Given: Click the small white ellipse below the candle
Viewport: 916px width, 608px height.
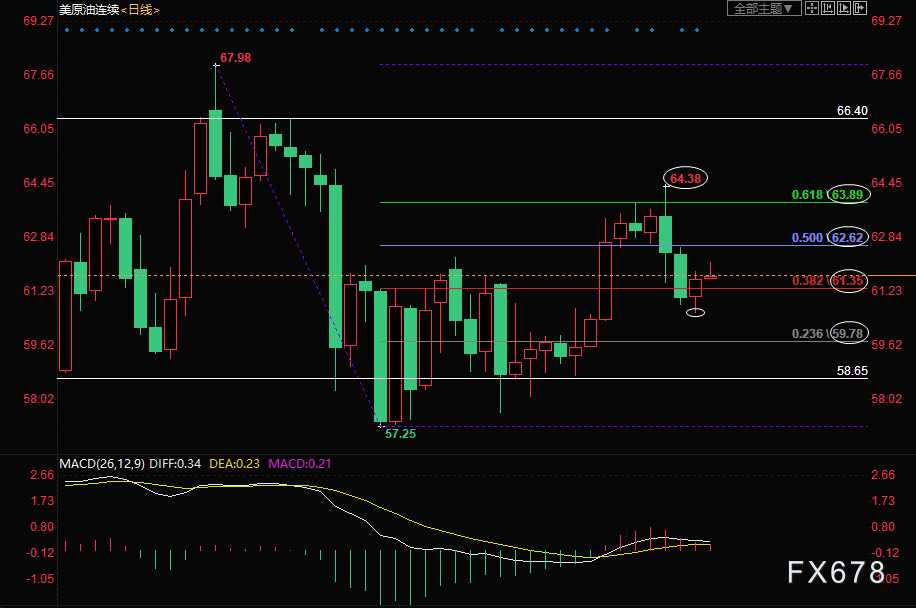Looking at the screenshot, I should coord(695,313).
